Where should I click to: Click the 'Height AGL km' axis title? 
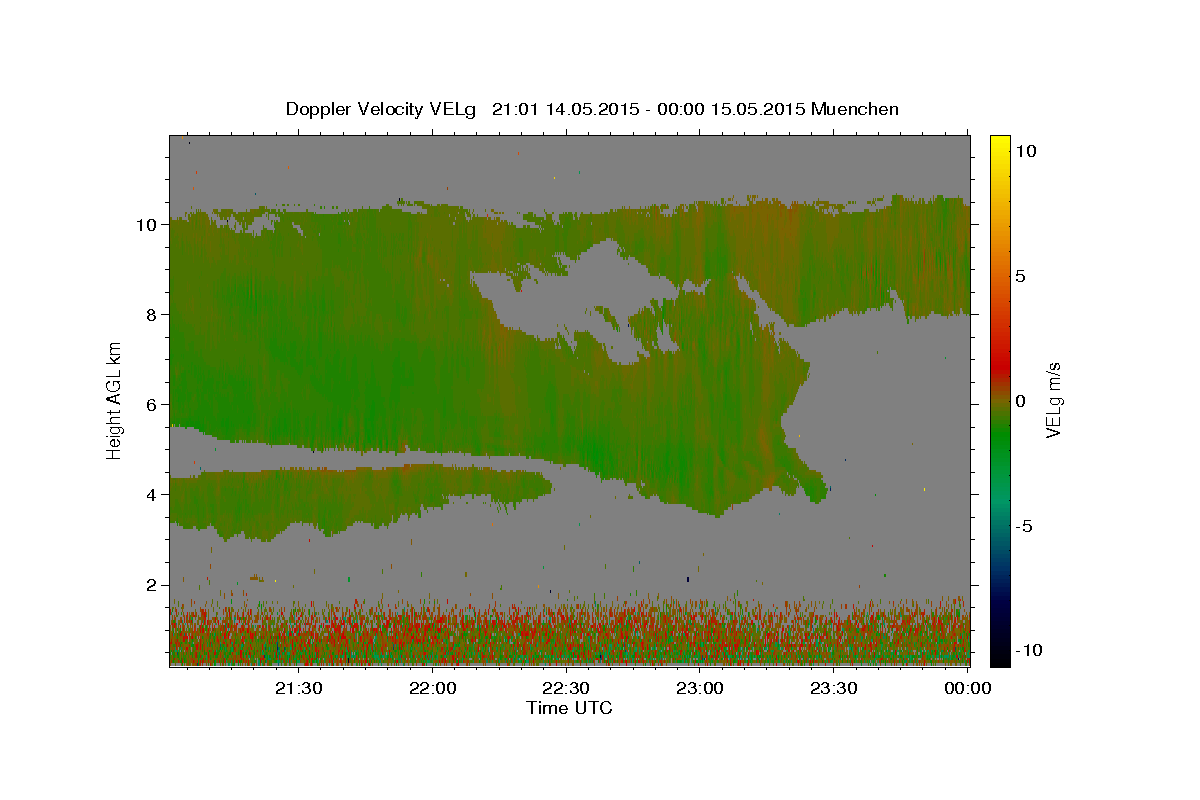point(115,399)
